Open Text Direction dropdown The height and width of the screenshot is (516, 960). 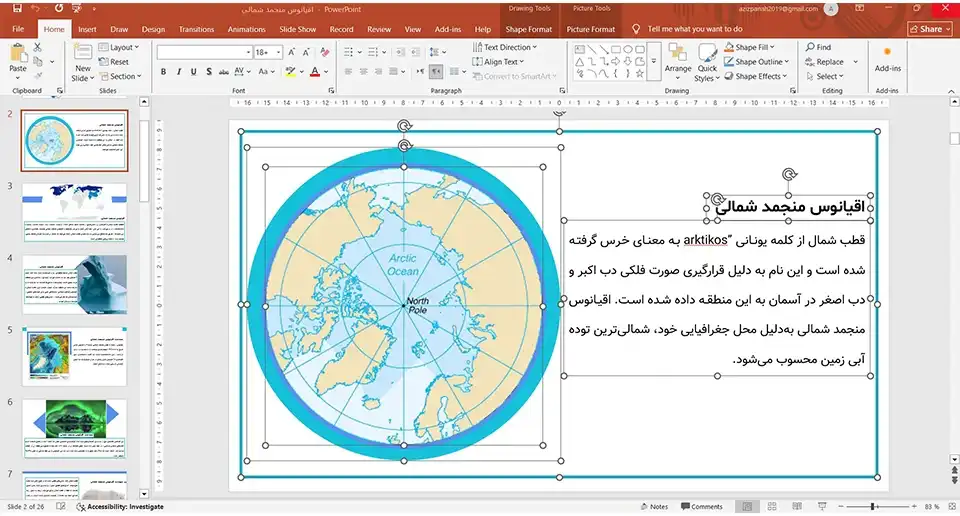tap(505, 47)
